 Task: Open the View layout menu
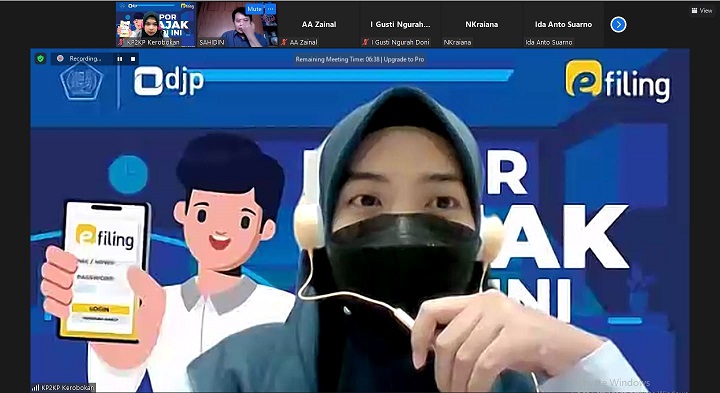703,10
